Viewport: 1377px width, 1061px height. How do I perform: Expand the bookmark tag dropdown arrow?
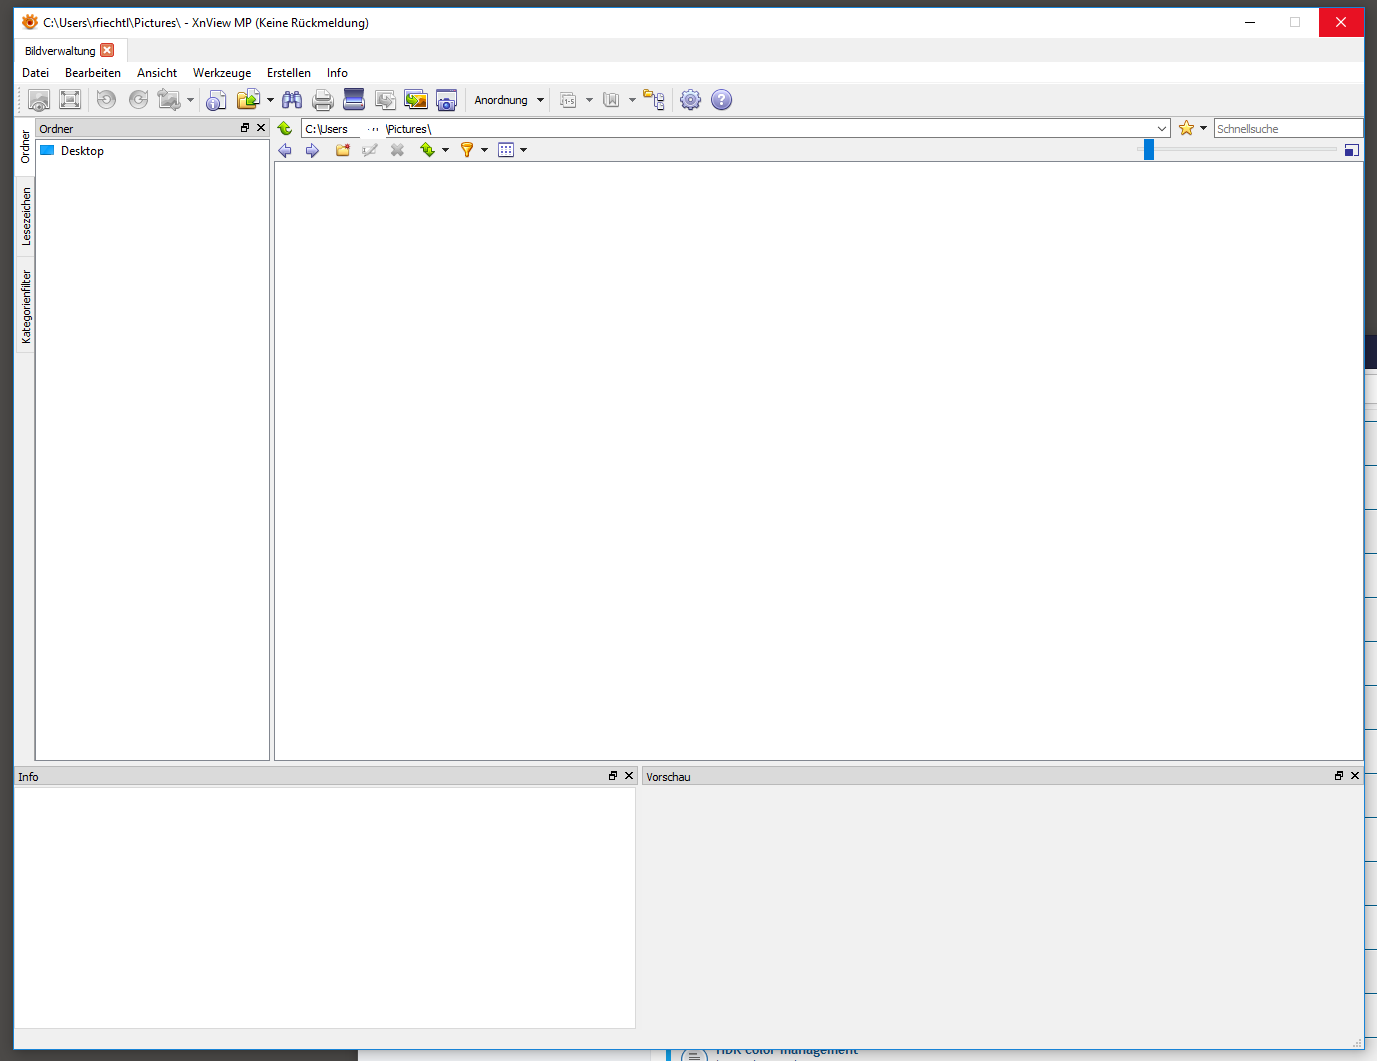[x=632, y=100]
